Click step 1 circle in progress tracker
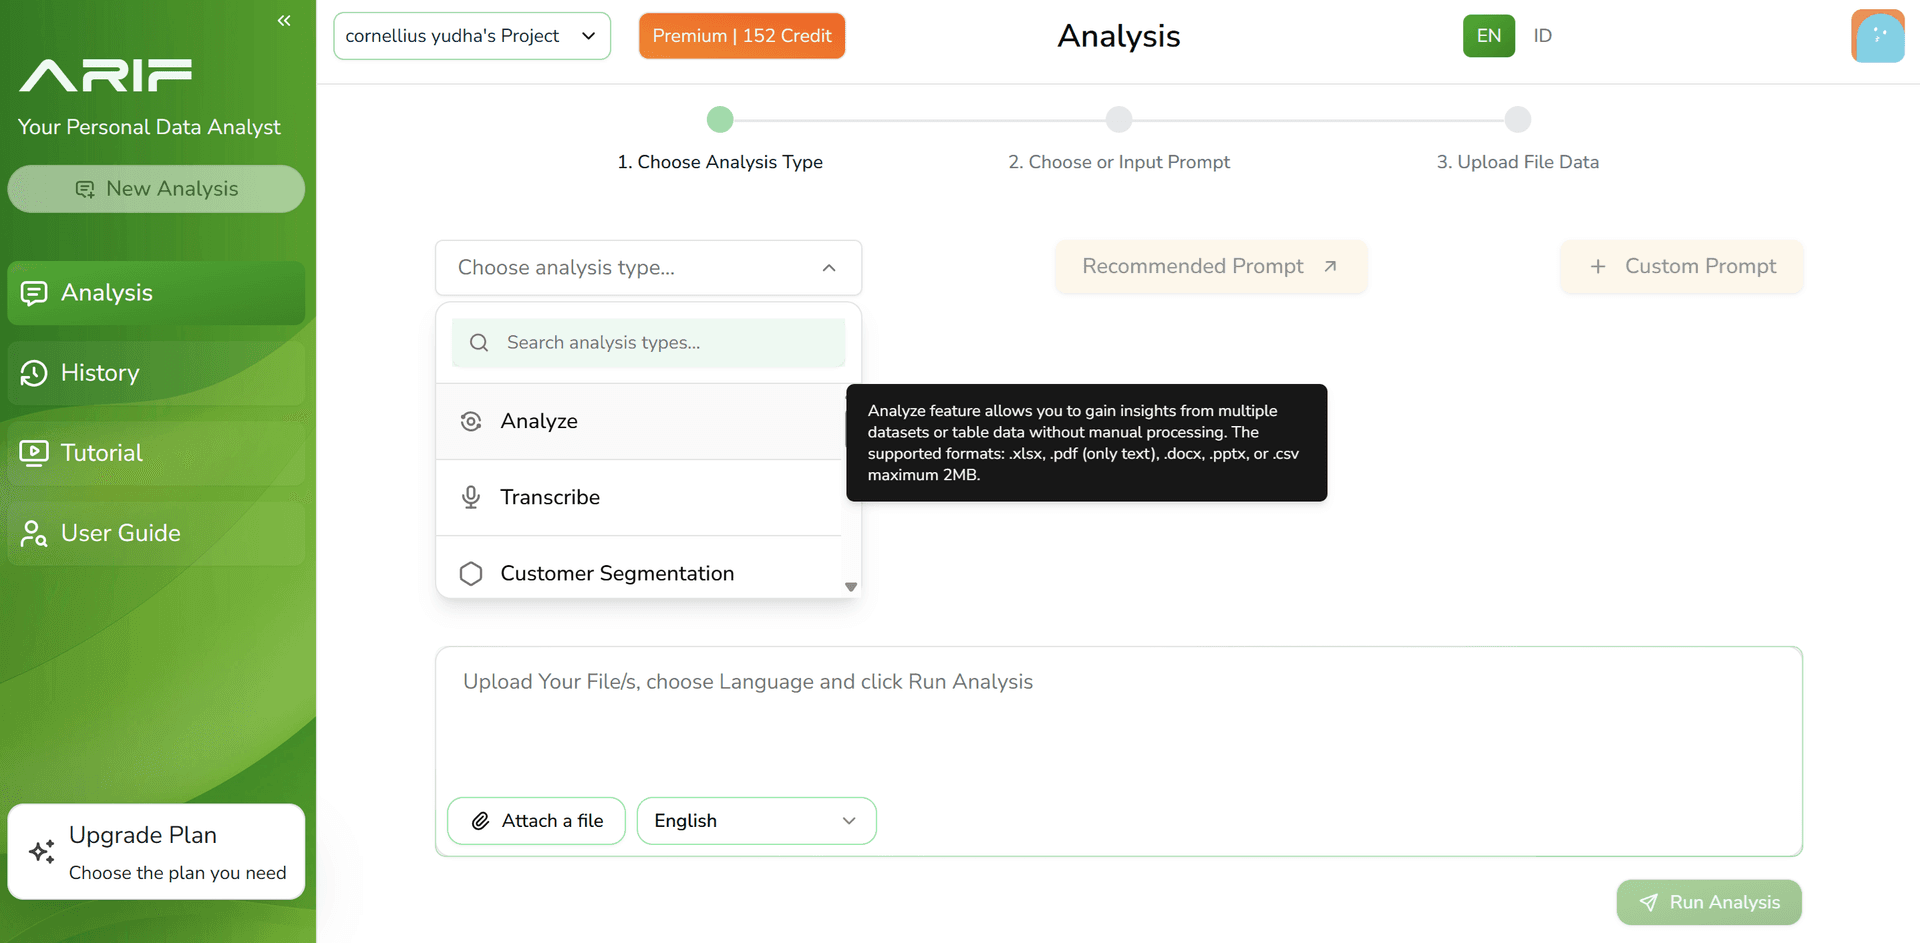The width and height of the screenshot is (1920, 943). pos(720,120)
